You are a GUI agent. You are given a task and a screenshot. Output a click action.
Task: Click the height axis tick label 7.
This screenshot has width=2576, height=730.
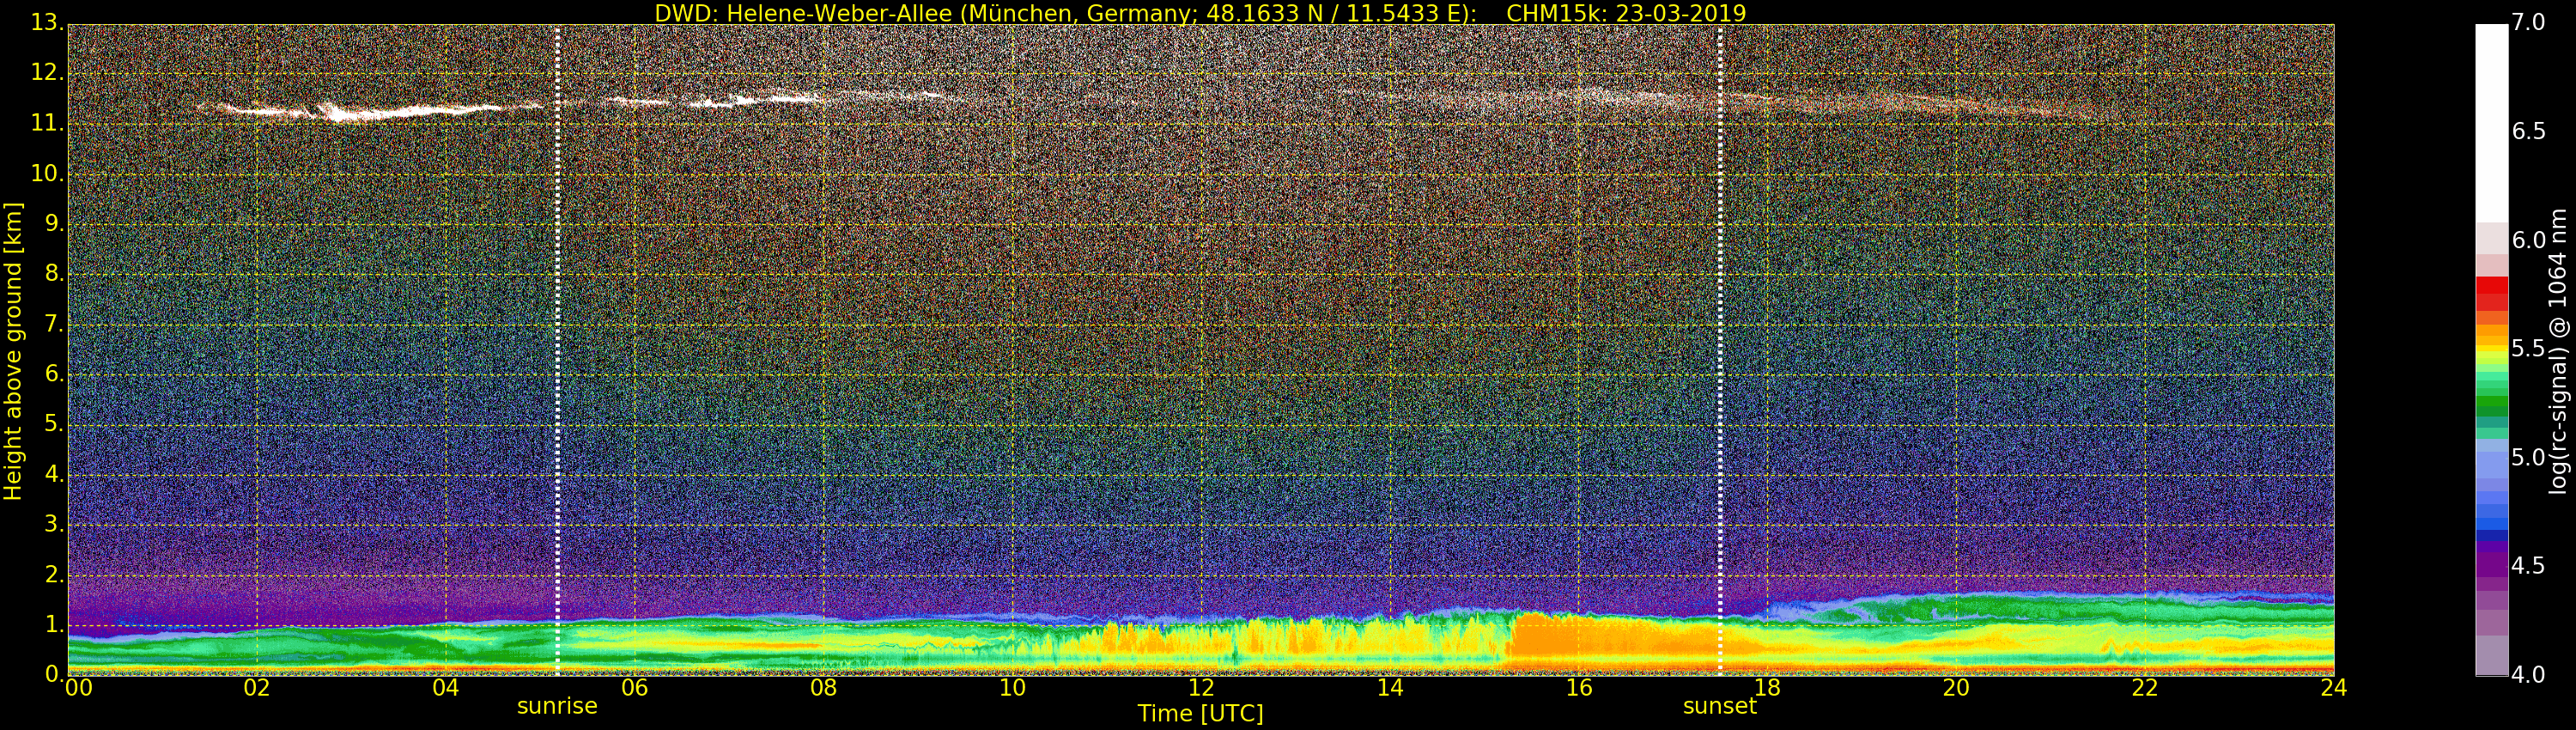pyautogui.click(x=53, y=324)
